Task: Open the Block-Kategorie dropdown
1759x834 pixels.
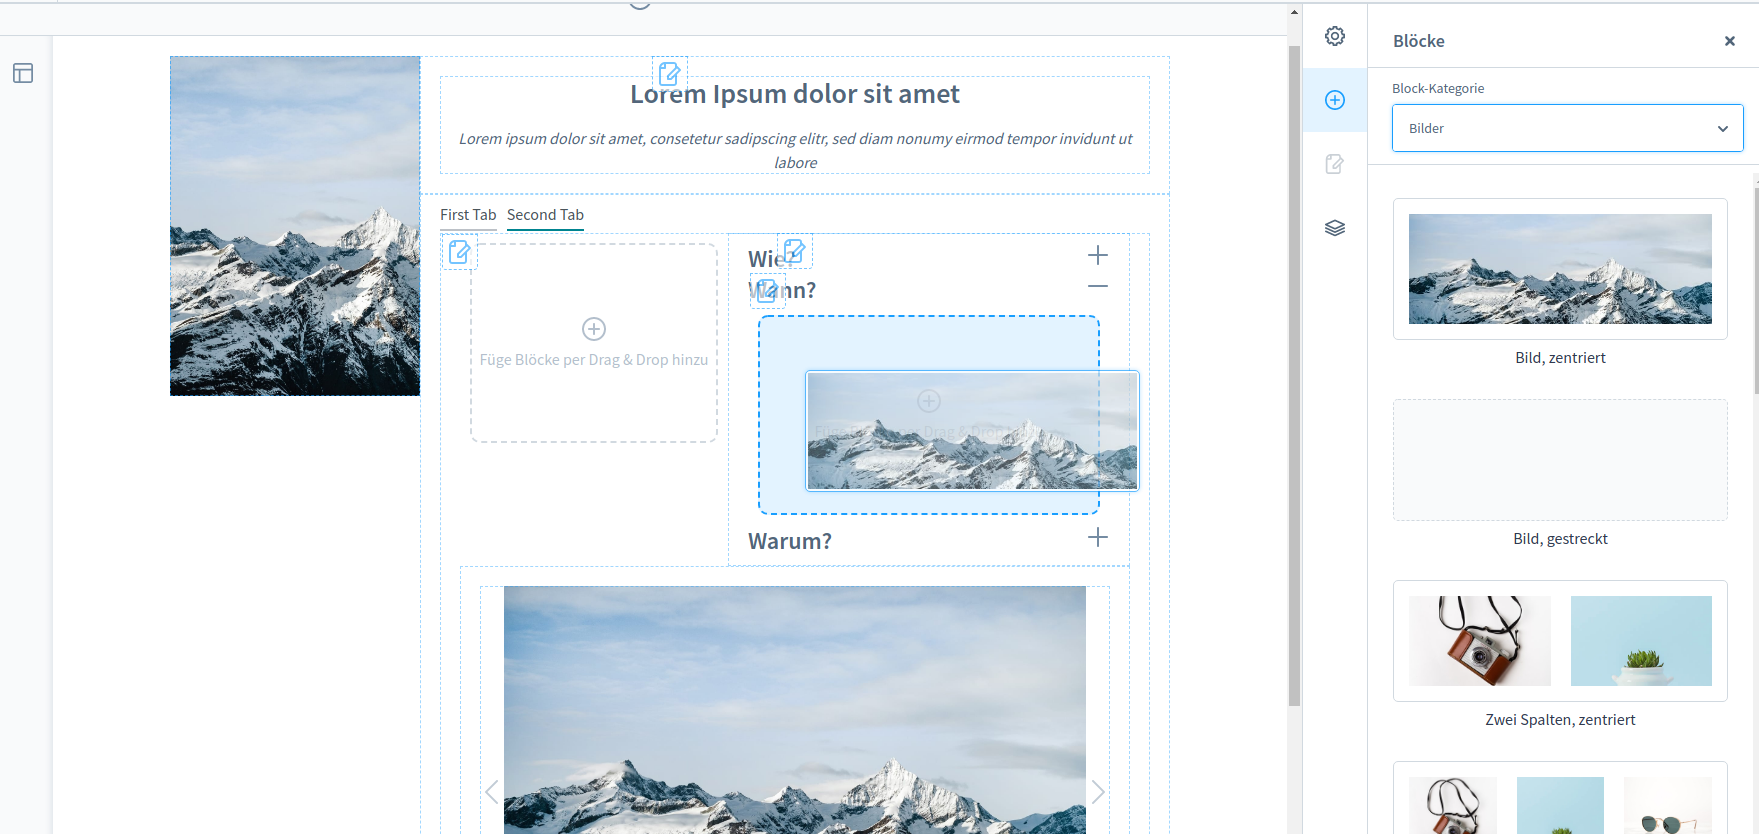Action: click(1566, 128)
